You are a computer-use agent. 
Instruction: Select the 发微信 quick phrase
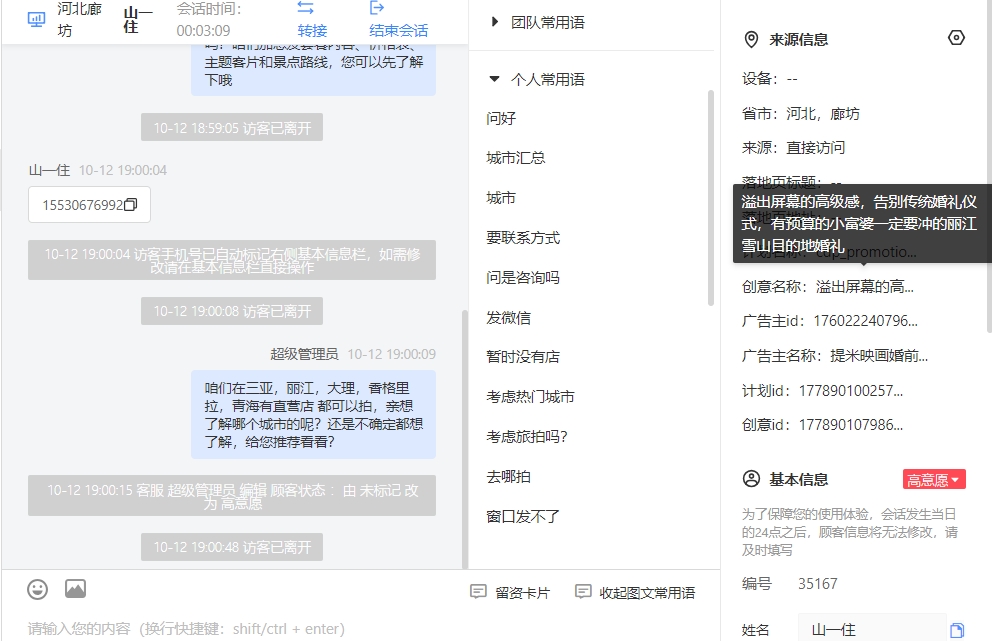[x=509, y=317]
